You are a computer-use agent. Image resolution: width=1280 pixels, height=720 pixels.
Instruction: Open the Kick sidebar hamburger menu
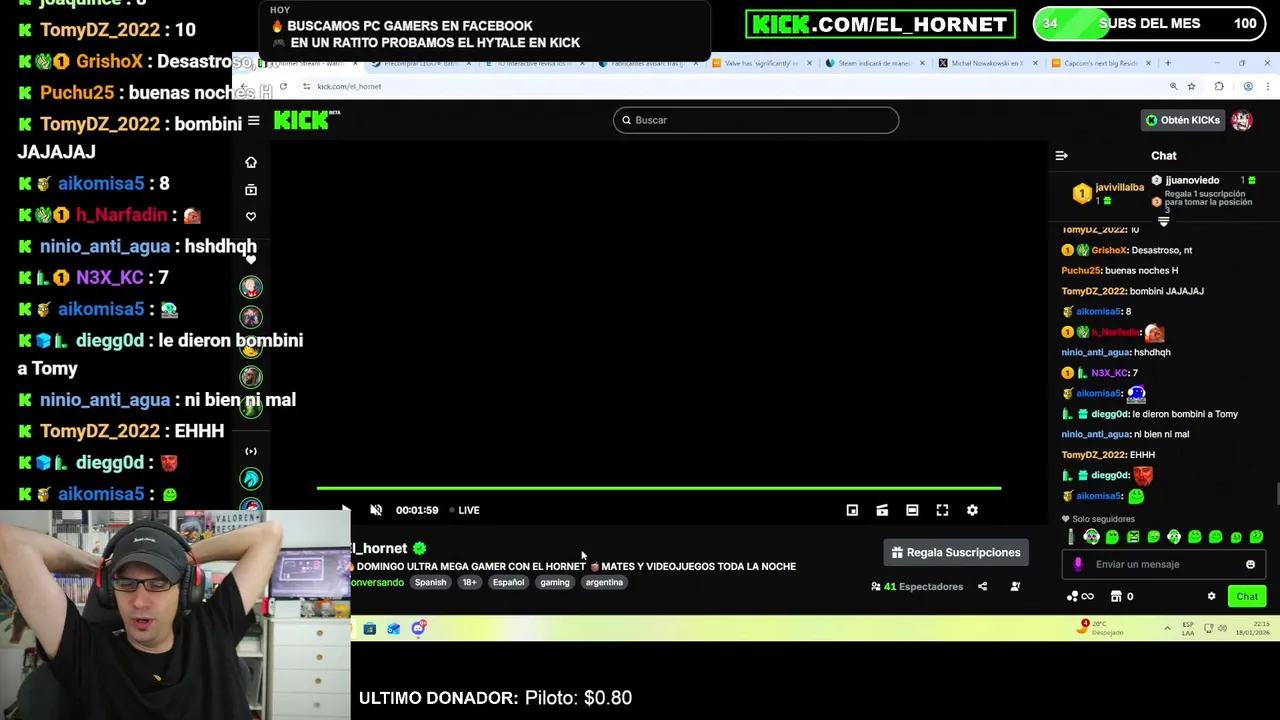tap(253, 120)
